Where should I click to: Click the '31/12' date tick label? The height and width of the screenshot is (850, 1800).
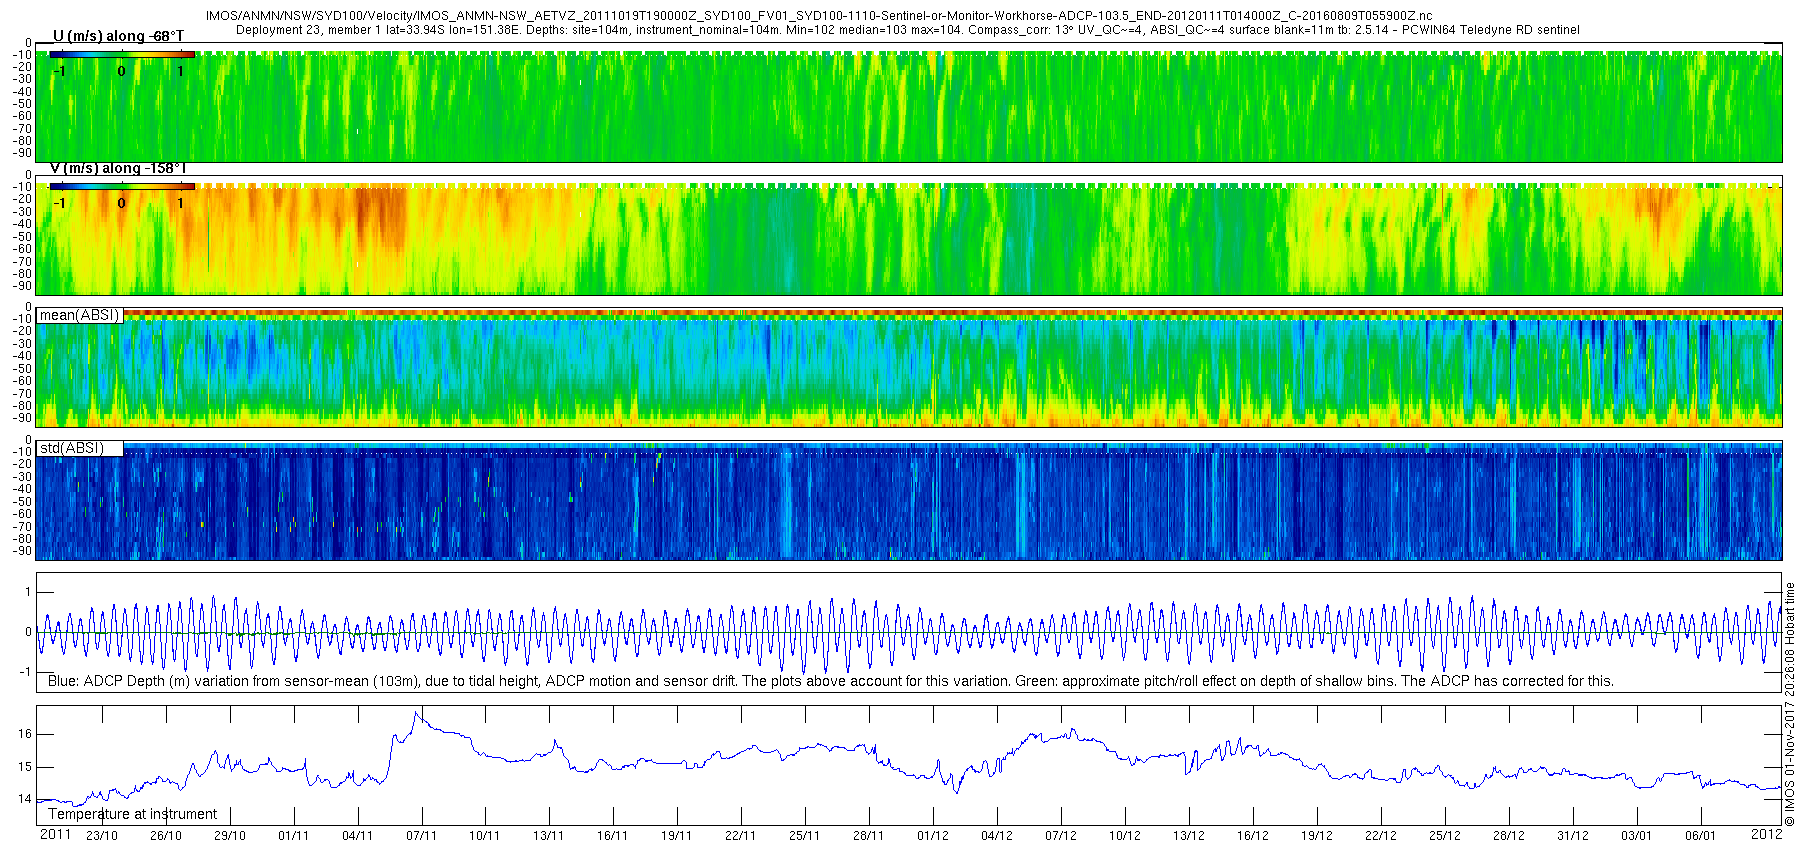point(1573,836)
